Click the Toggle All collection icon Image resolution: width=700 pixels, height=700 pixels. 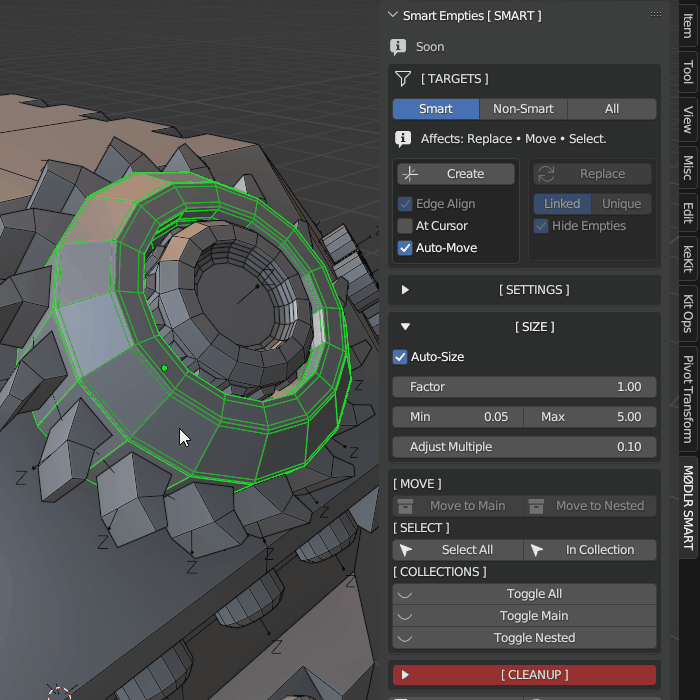(x=406, y=594)
